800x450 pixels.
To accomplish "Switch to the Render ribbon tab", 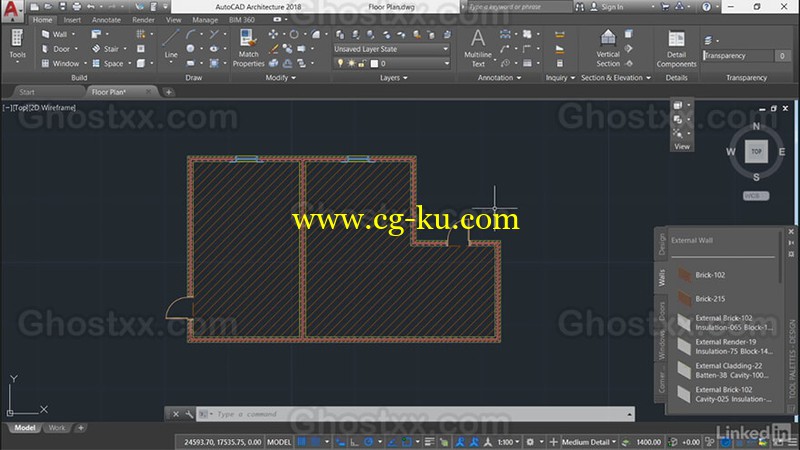I will (x=143, y=20).
